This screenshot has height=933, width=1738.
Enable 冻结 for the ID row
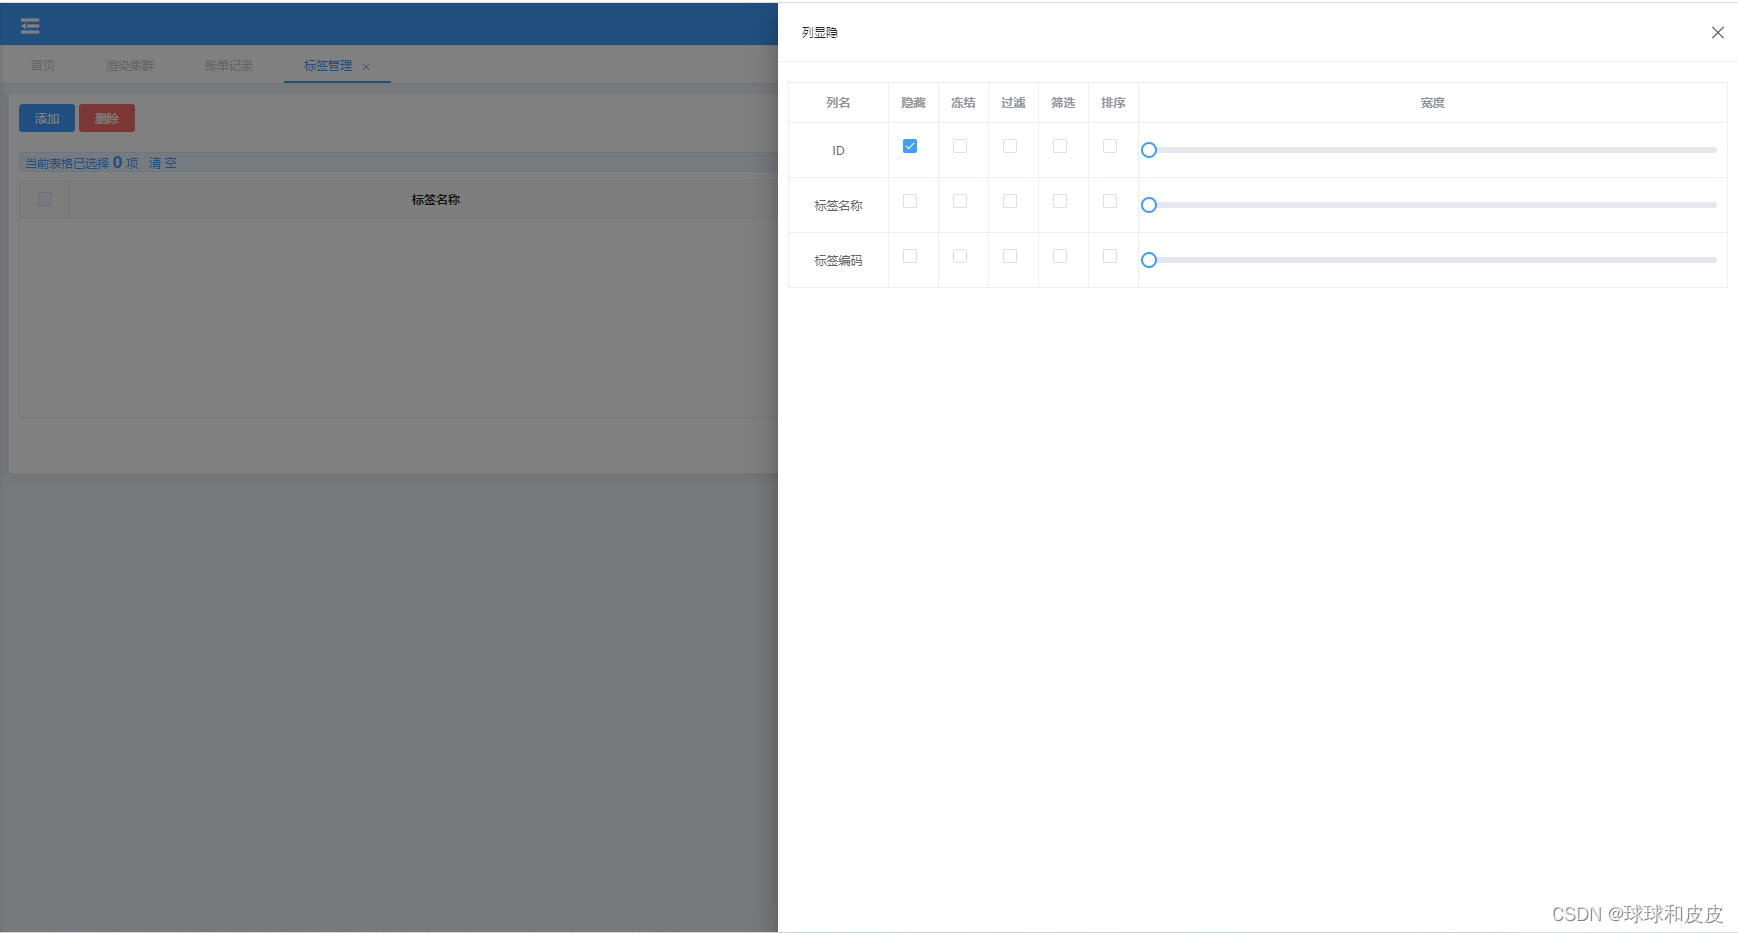pyautogui.click(x=960, y=146)
